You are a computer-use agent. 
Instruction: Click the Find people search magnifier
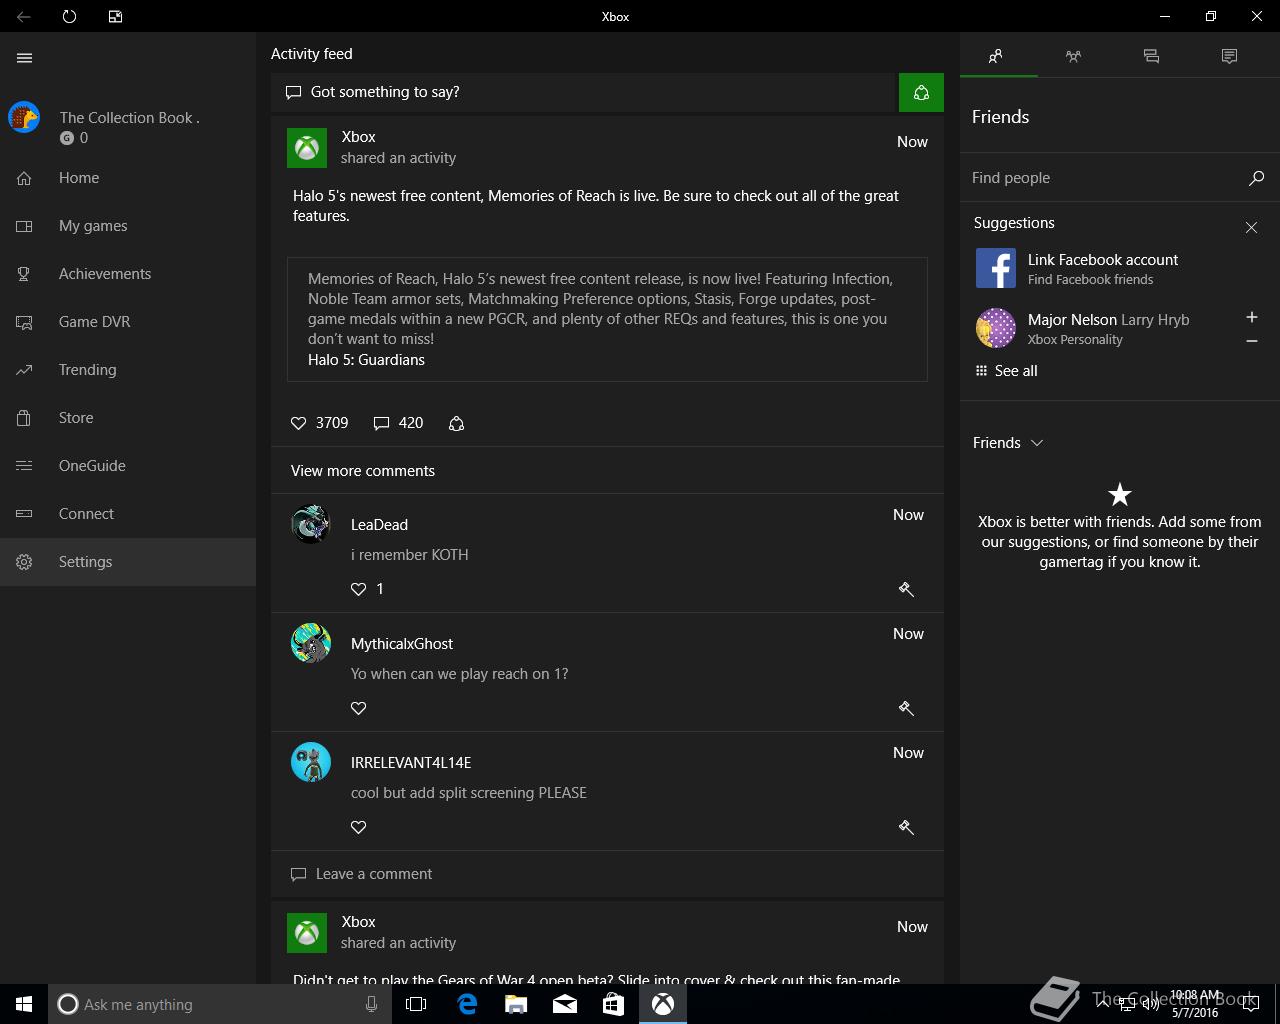[1256, 178]
